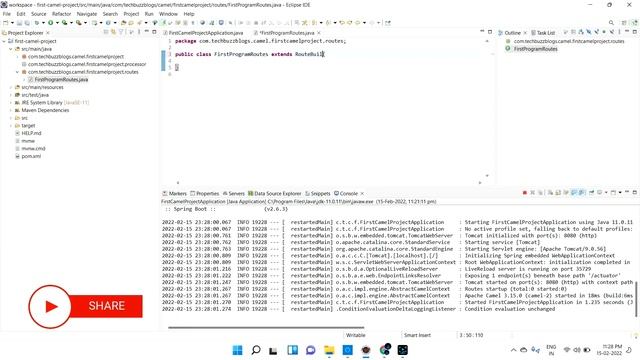Open the Markers view tab
Screen dimensions: 640x360
tap(174, 193)
